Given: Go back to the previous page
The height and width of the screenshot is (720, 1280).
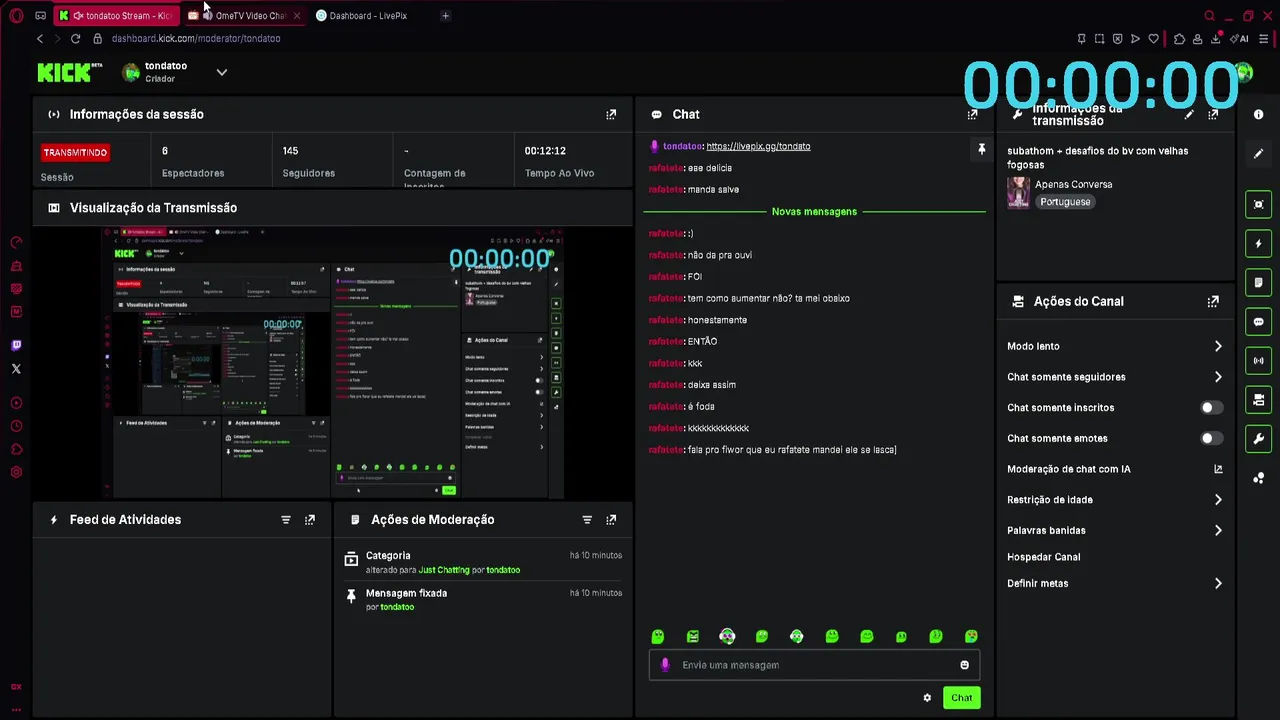Looking at the screenshot, I should 40,38.
